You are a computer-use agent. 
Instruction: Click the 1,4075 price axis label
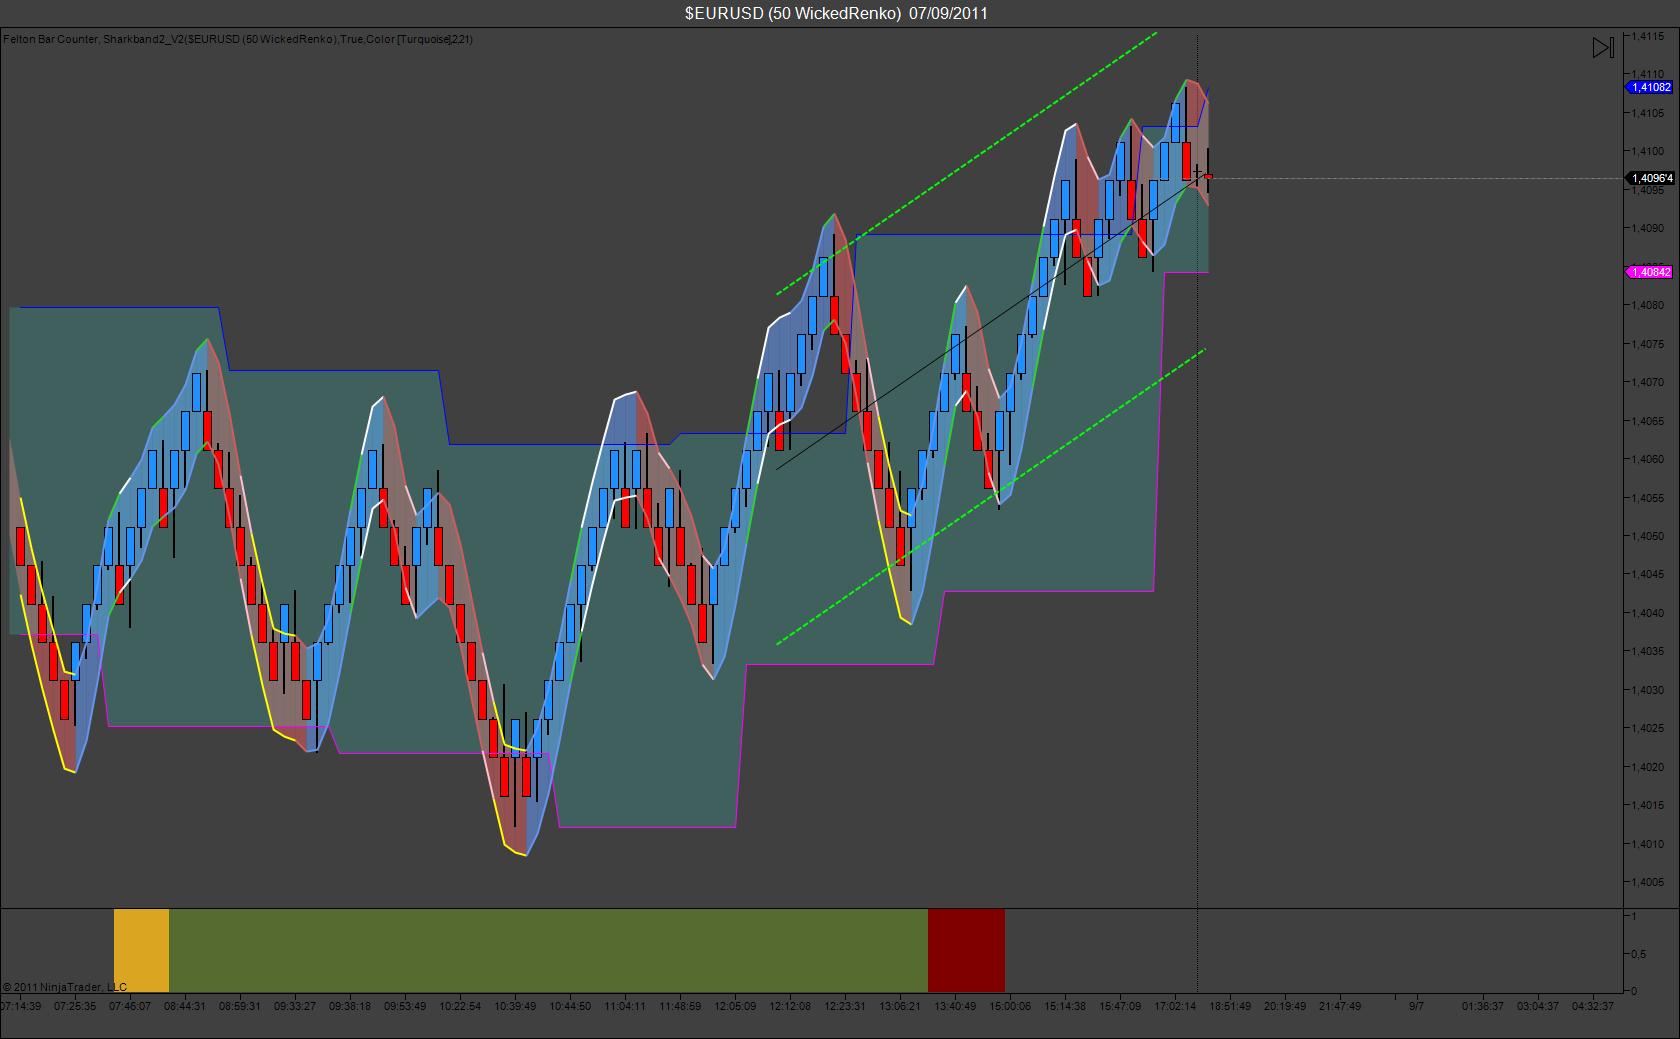(x=1647, y=344)
